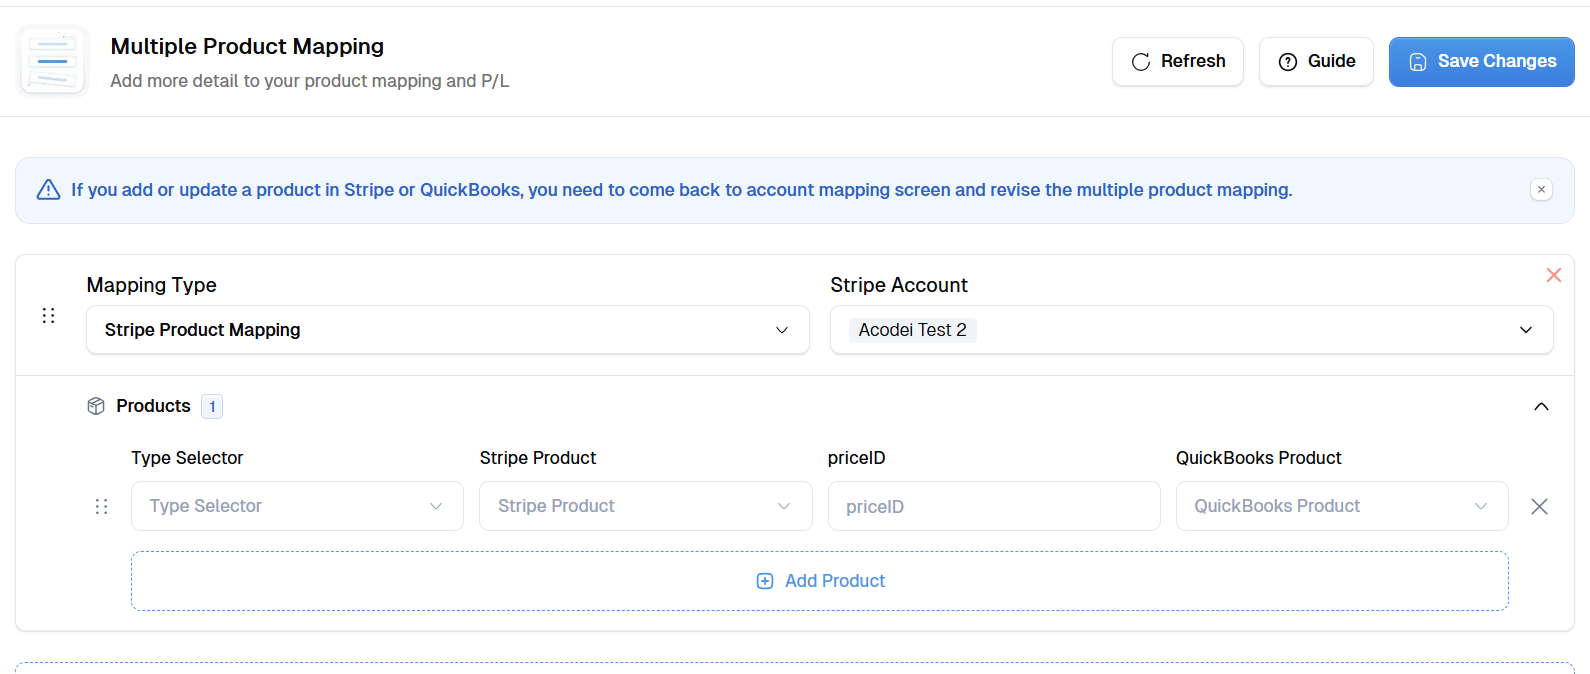1590x674 pixels.
Task: Remove the product row with X
Action: coord(1540,507)
